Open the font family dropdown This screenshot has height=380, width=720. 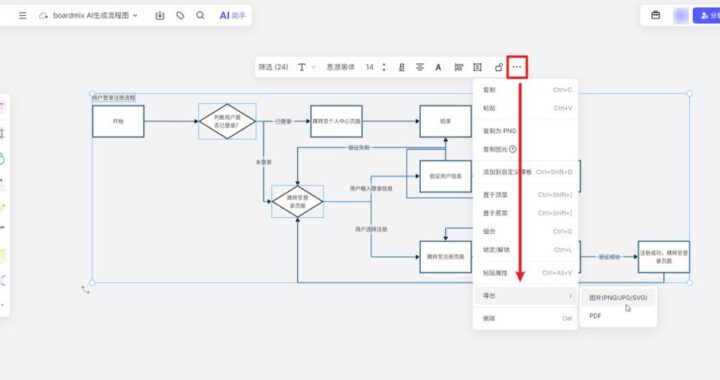[341, 67]
